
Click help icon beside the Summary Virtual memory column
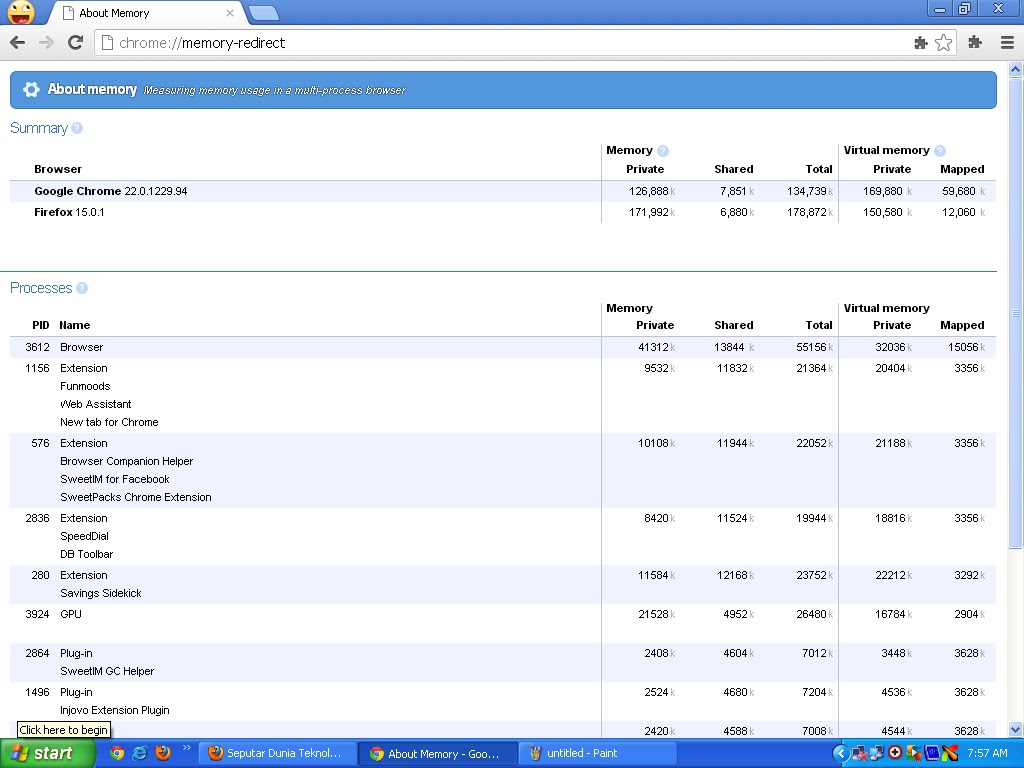tap(940, 151)
